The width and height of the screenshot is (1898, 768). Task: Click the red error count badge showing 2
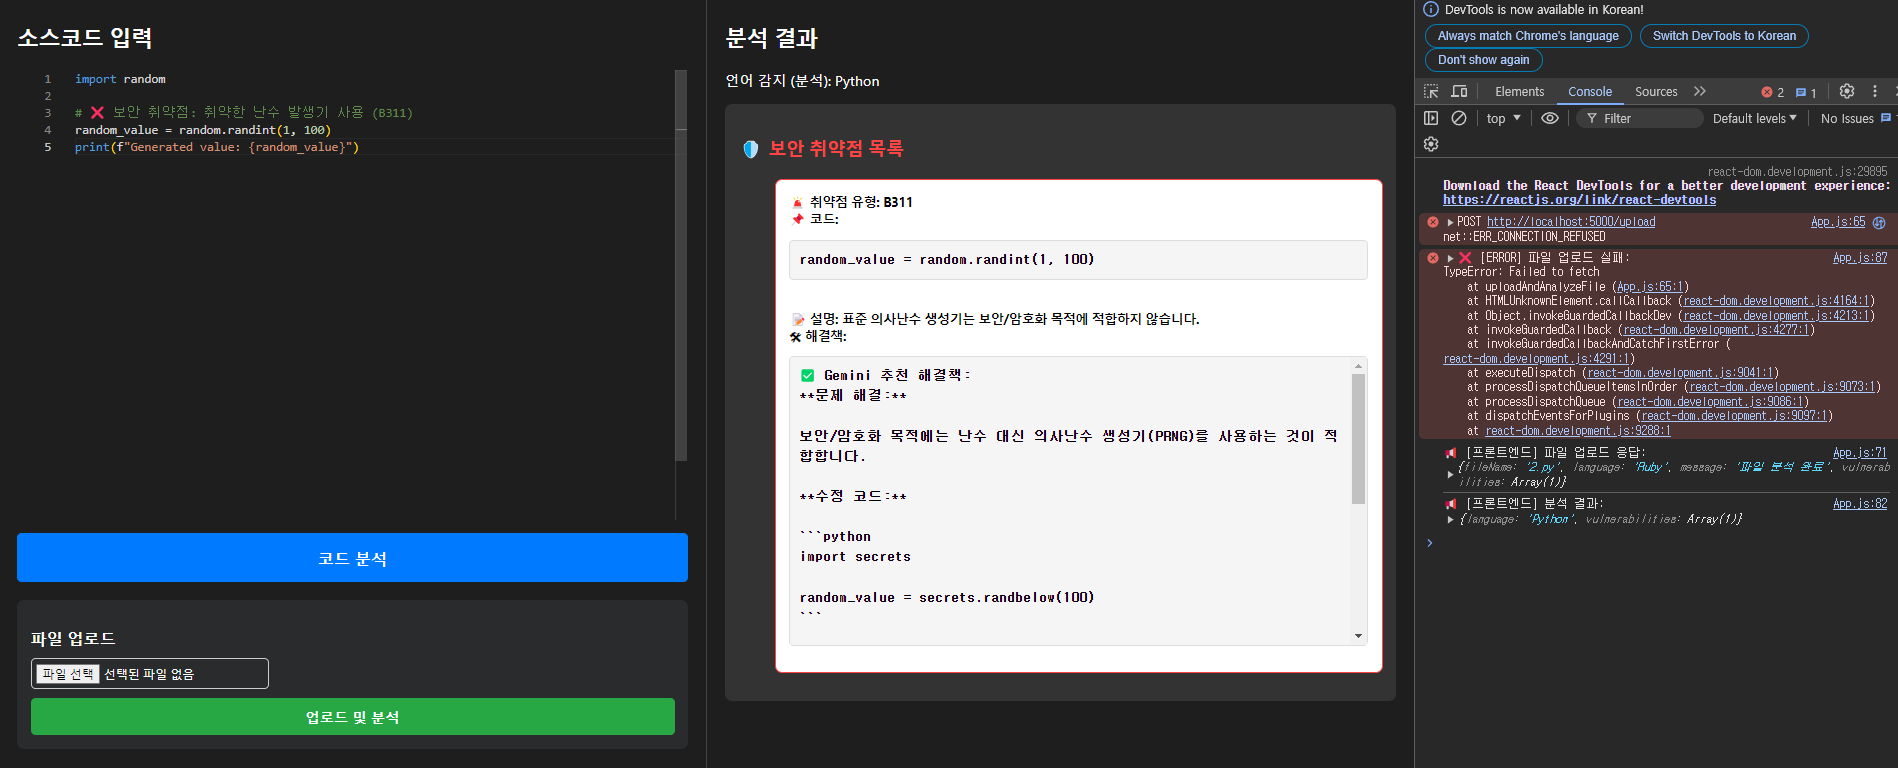(1773, 92)
